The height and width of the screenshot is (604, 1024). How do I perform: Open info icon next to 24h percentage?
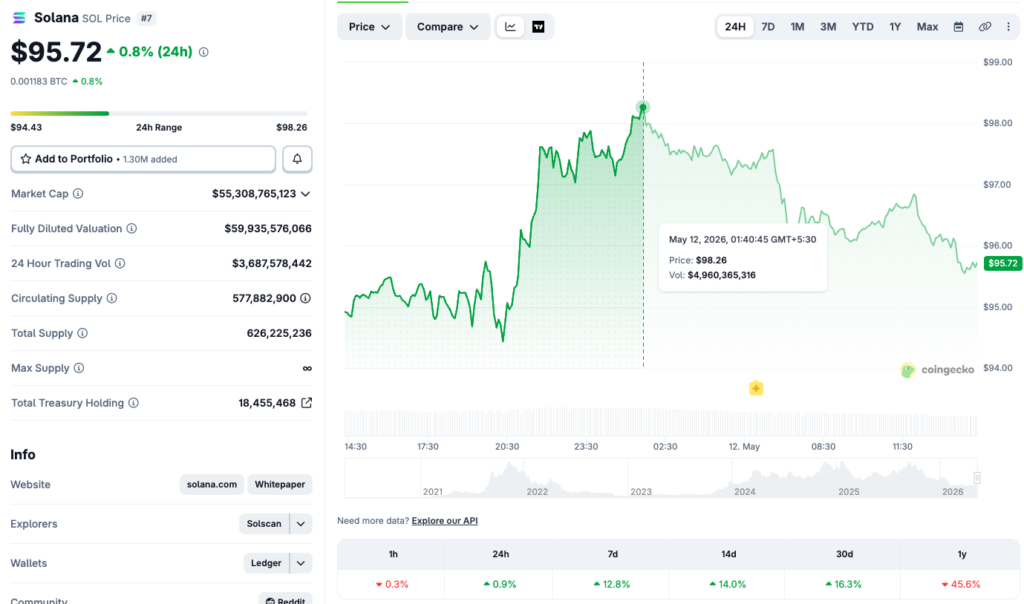tap(204, 52)
